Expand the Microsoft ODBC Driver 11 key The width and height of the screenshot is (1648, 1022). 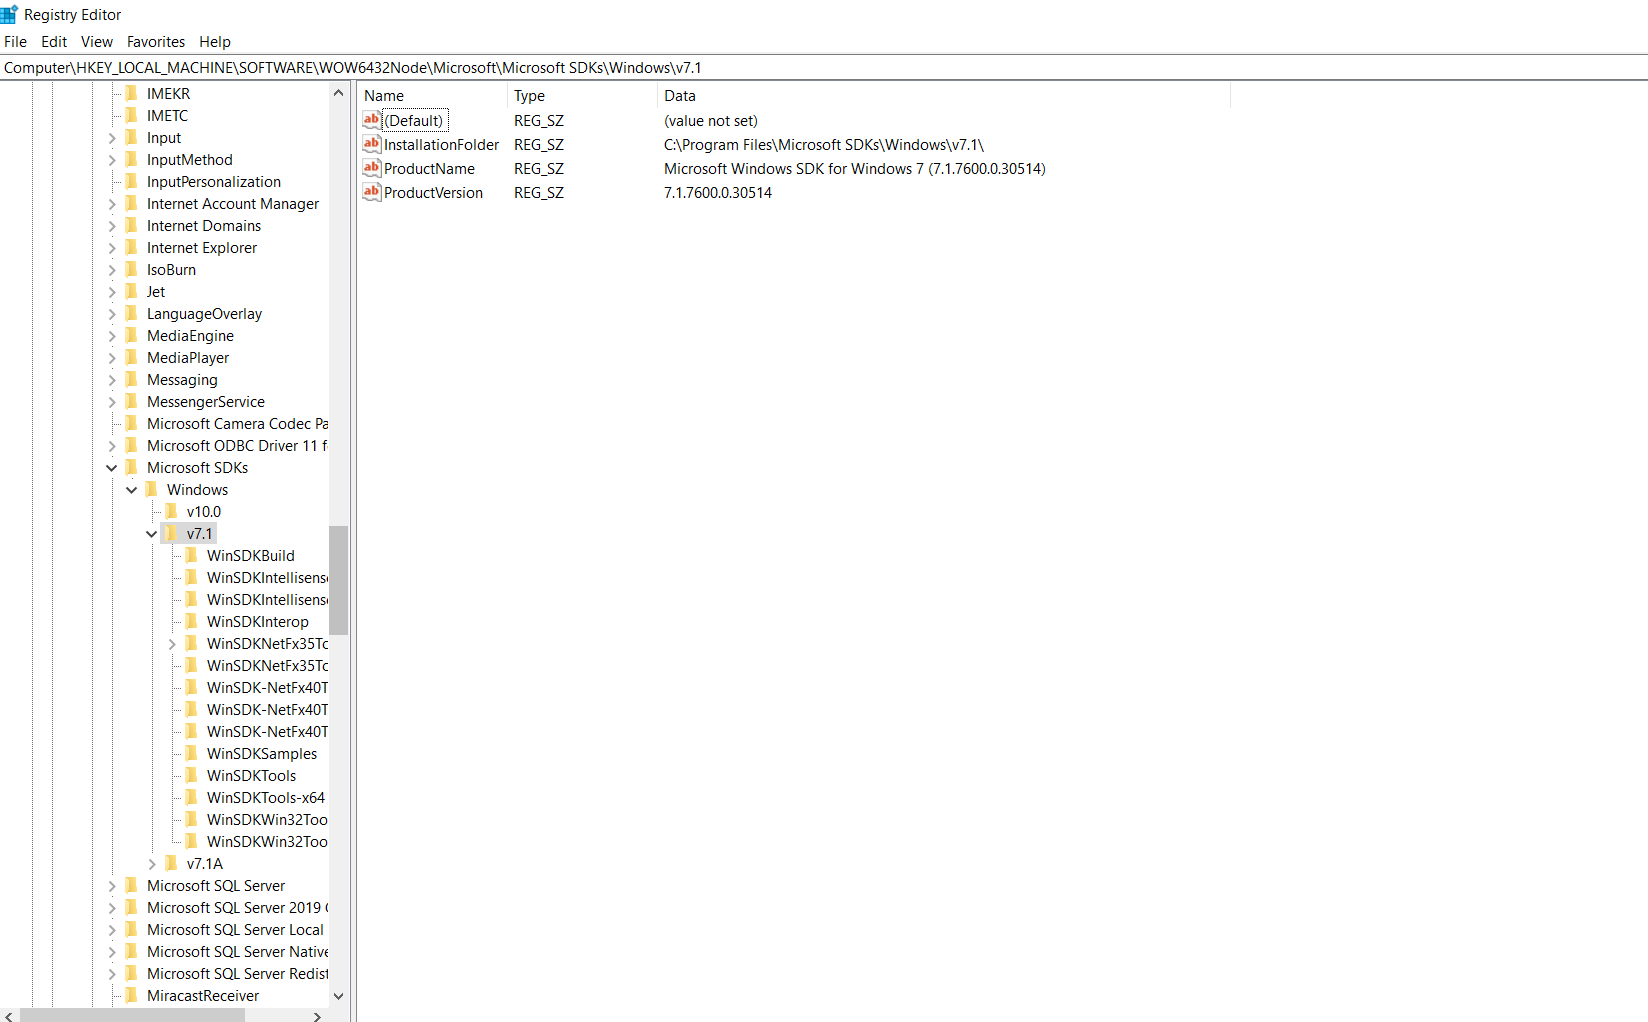pyautogui.click(x=112, y=446)
